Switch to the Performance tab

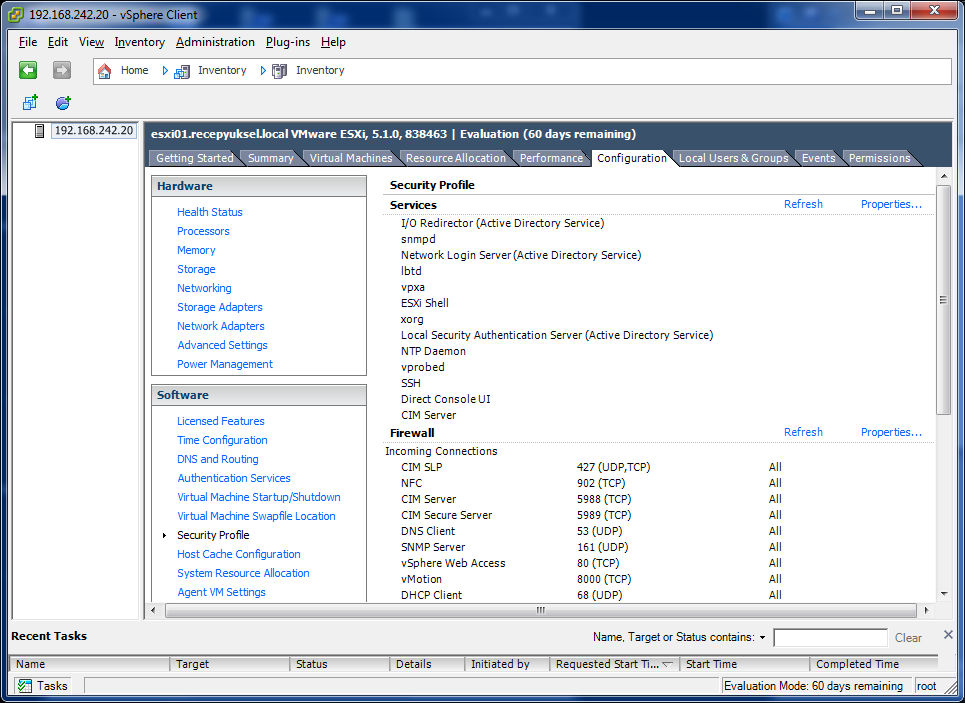coord(551,158)
